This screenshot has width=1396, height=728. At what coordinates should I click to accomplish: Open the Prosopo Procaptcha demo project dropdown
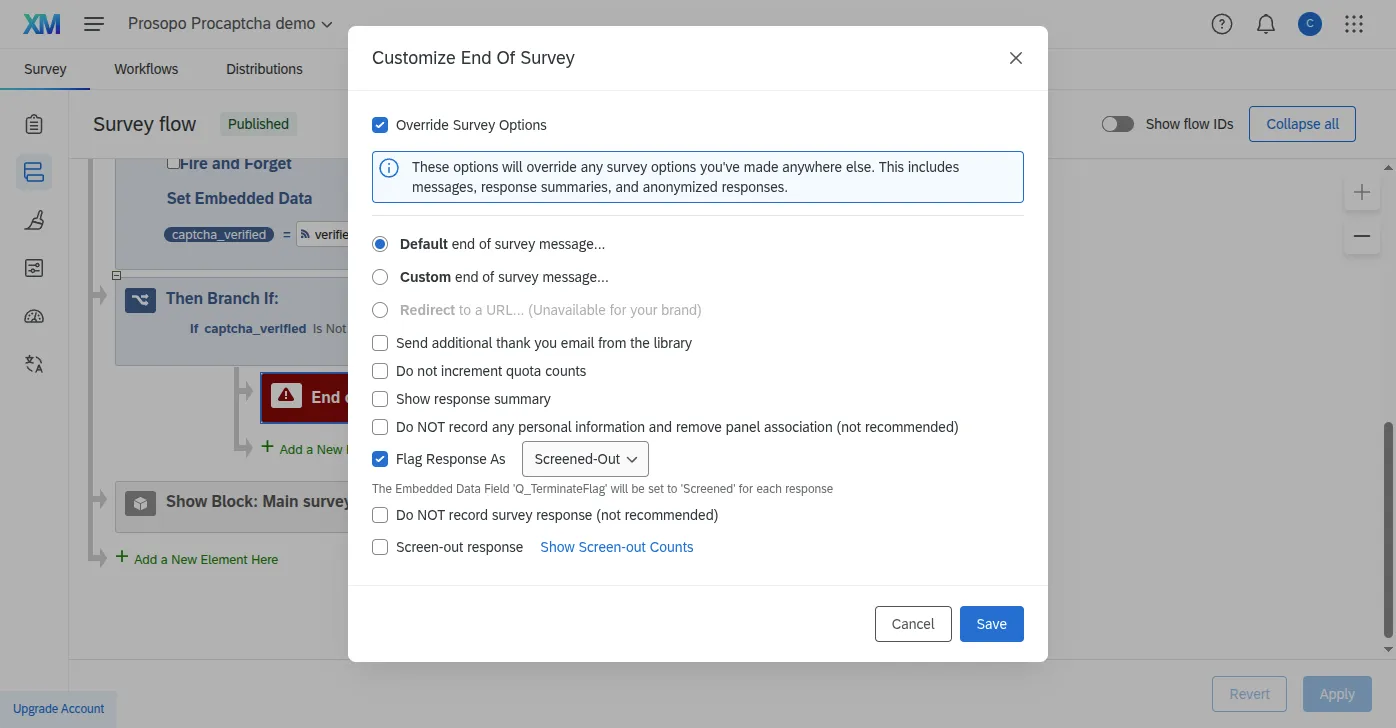click(230, 24)
